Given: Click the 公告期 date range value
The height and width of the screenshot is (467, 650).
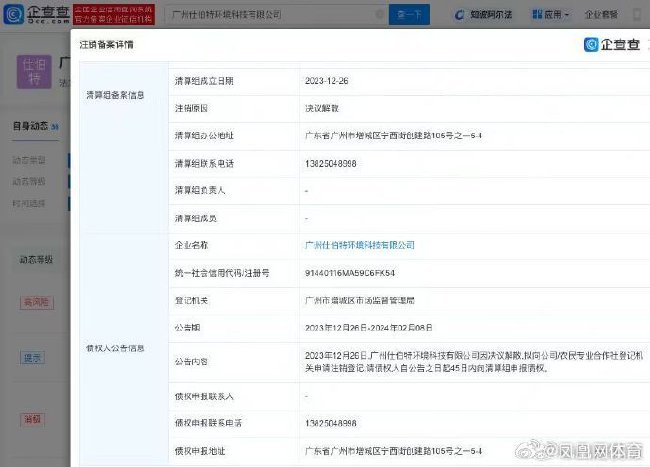Looking at the screenshot, I should click(x=369, y=328).
